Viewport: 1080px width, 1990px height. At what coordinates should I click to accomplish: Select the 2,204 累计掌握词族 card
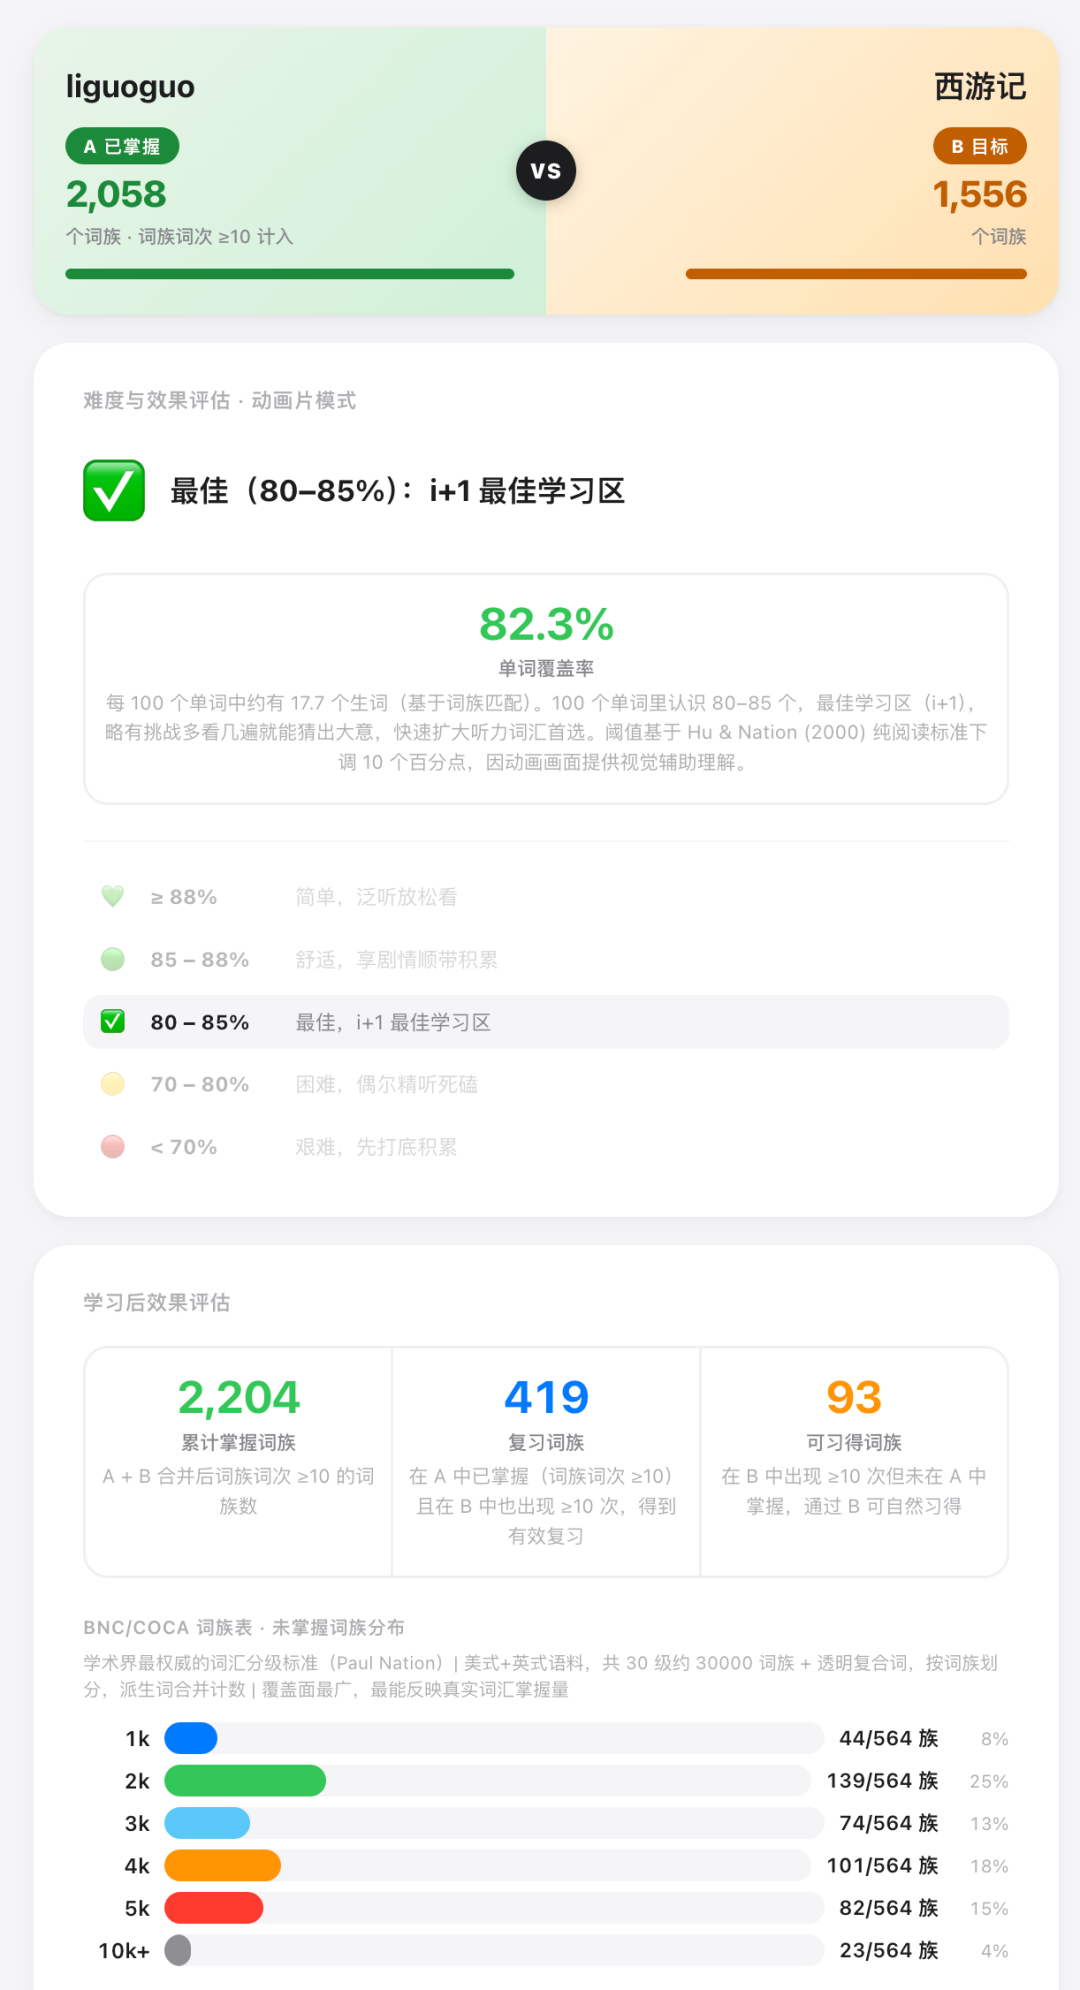tap(239, 1460)
